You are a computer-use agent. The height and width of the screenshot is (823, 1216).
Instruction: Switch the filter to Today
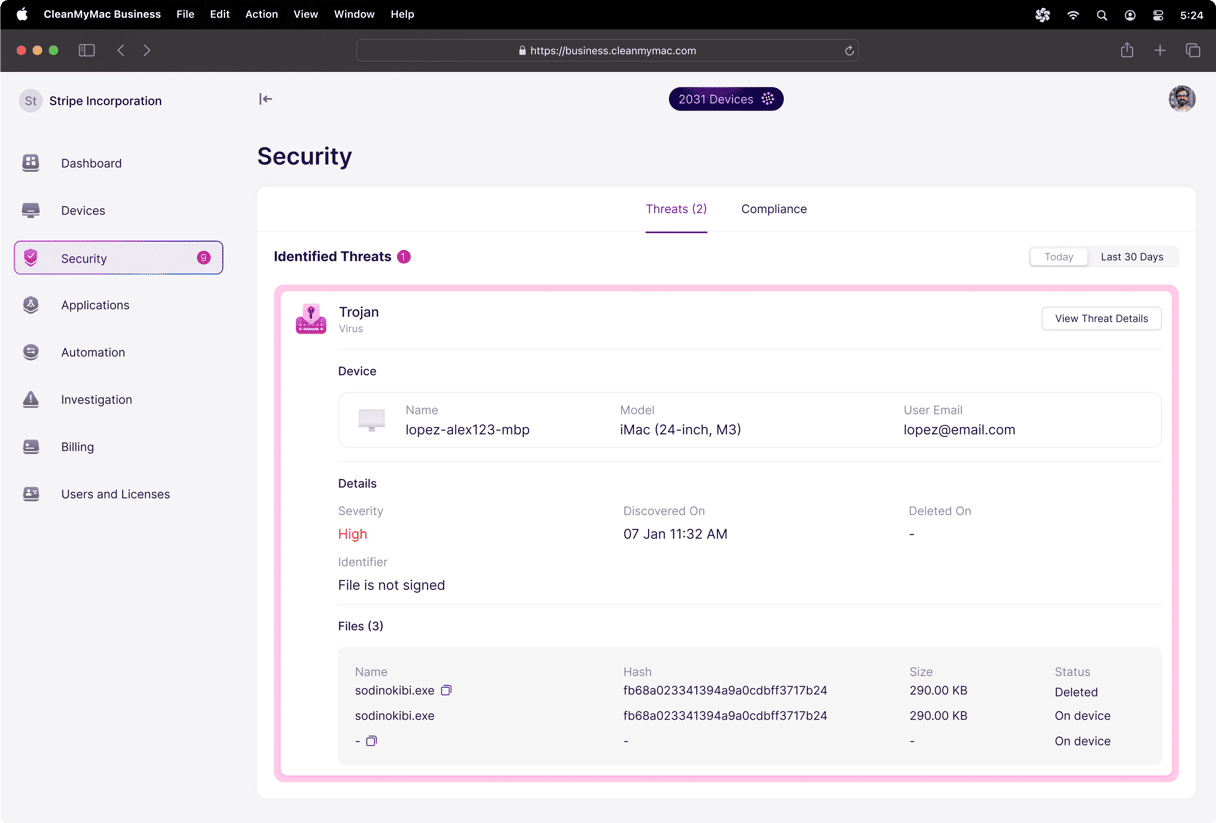tap(1059, 257)
